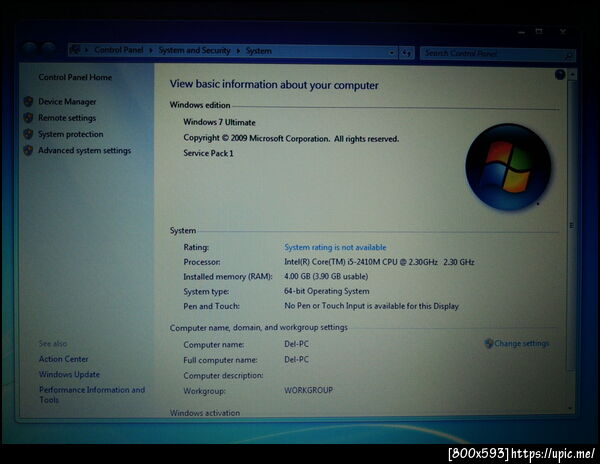Click Change settings link
Viewport: 600px width, 464px height.
[x=522, y=344]
